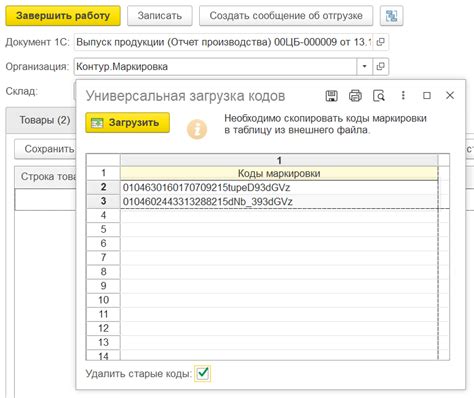The image size is (474, 398).
Task: Click the yellow Загрузить button
Action: 128,123
